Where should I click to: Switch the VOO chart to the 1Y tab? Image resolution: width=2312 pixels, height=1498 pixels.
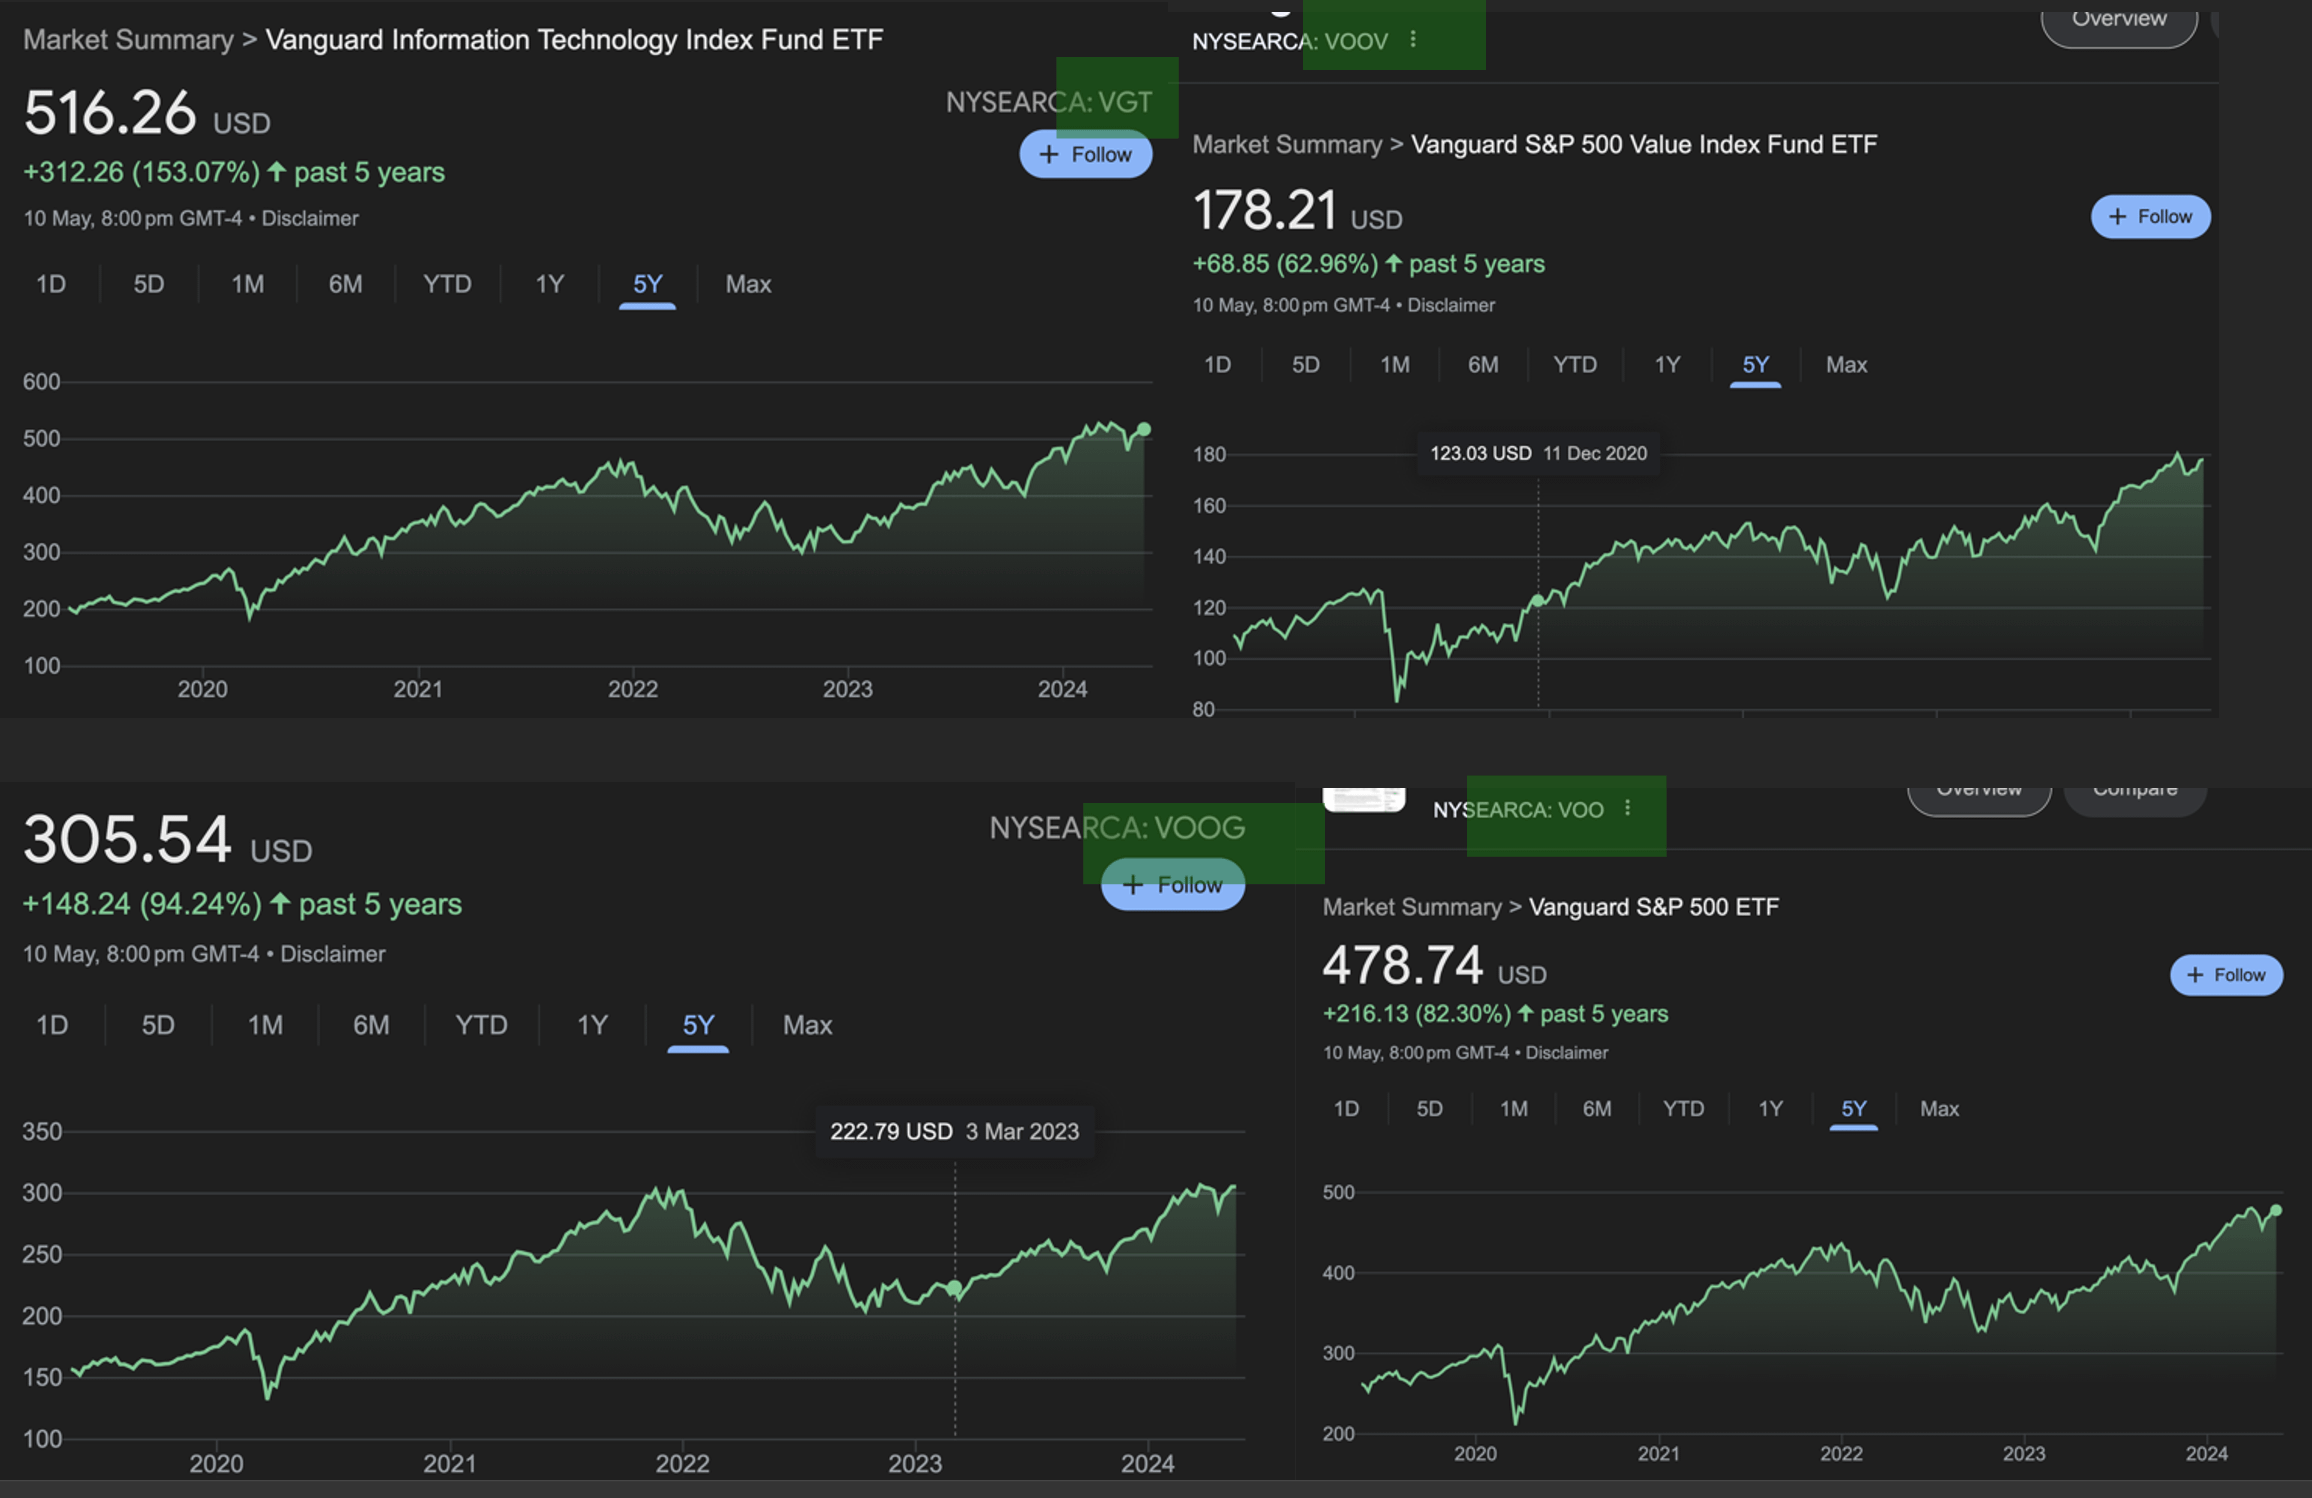click(x=1769, y=1108)
